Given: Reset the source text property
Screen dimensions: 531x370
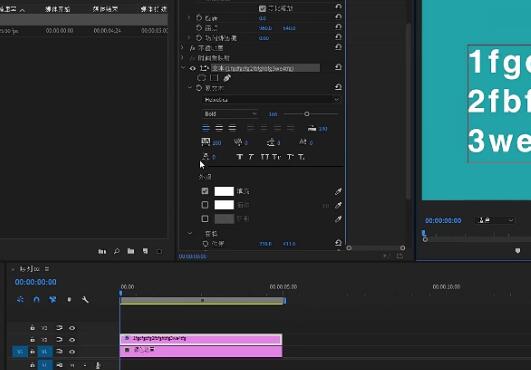Looking at the screenshot, I should pyautogui.click(x=338, y=87).
